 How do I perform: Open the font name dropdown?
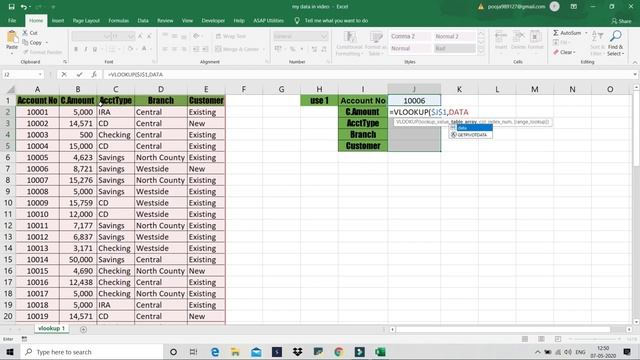pyautogui.click(x=107, y=36)
